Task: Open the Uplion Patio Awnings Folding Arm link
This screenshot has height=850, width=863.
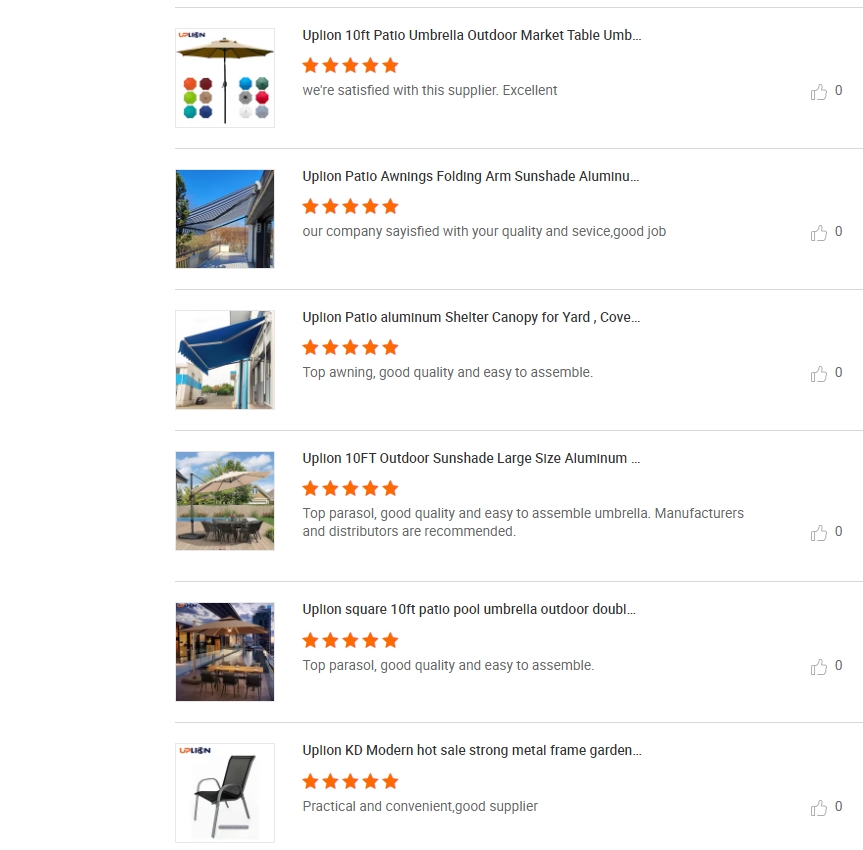Action: click(471, 176)
